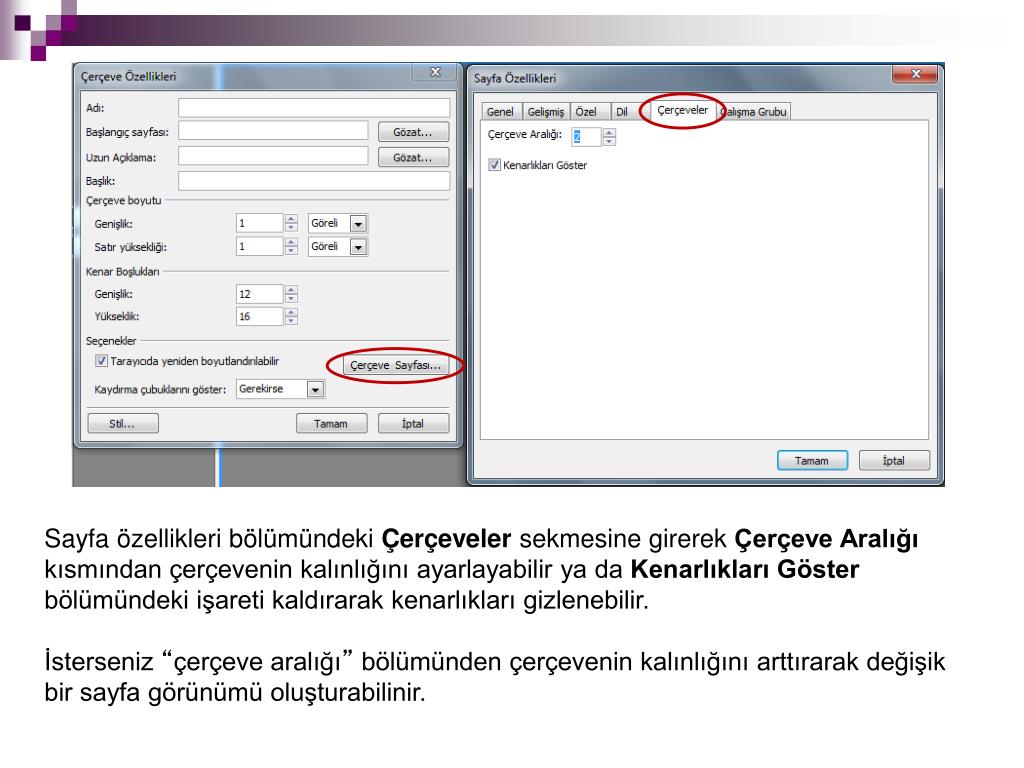Click the Stil button
The image size is (1024, 768).
[123, 424]
